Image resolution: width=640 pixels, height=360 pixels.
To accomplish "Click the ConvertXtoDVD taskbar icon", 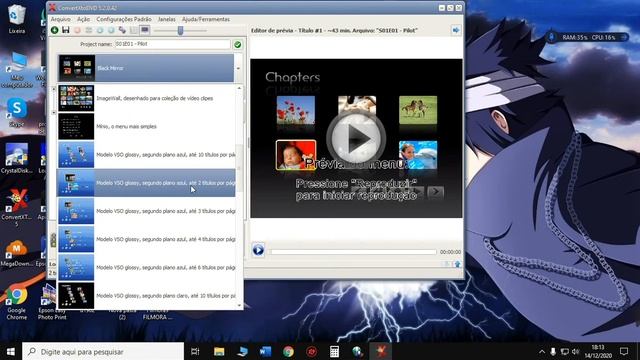I will click(x=381, y=351).
